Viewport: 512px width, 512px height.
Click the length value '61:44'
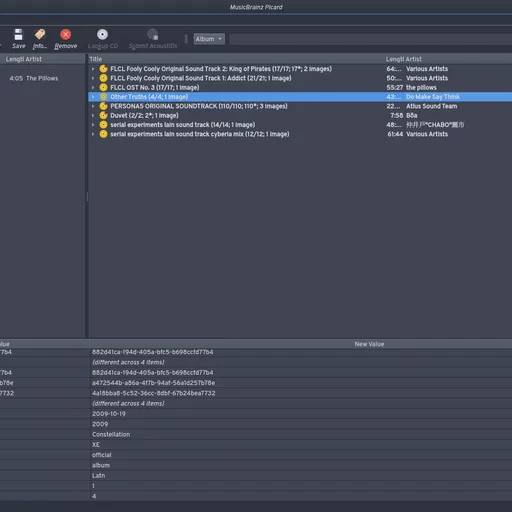[395, 134]
